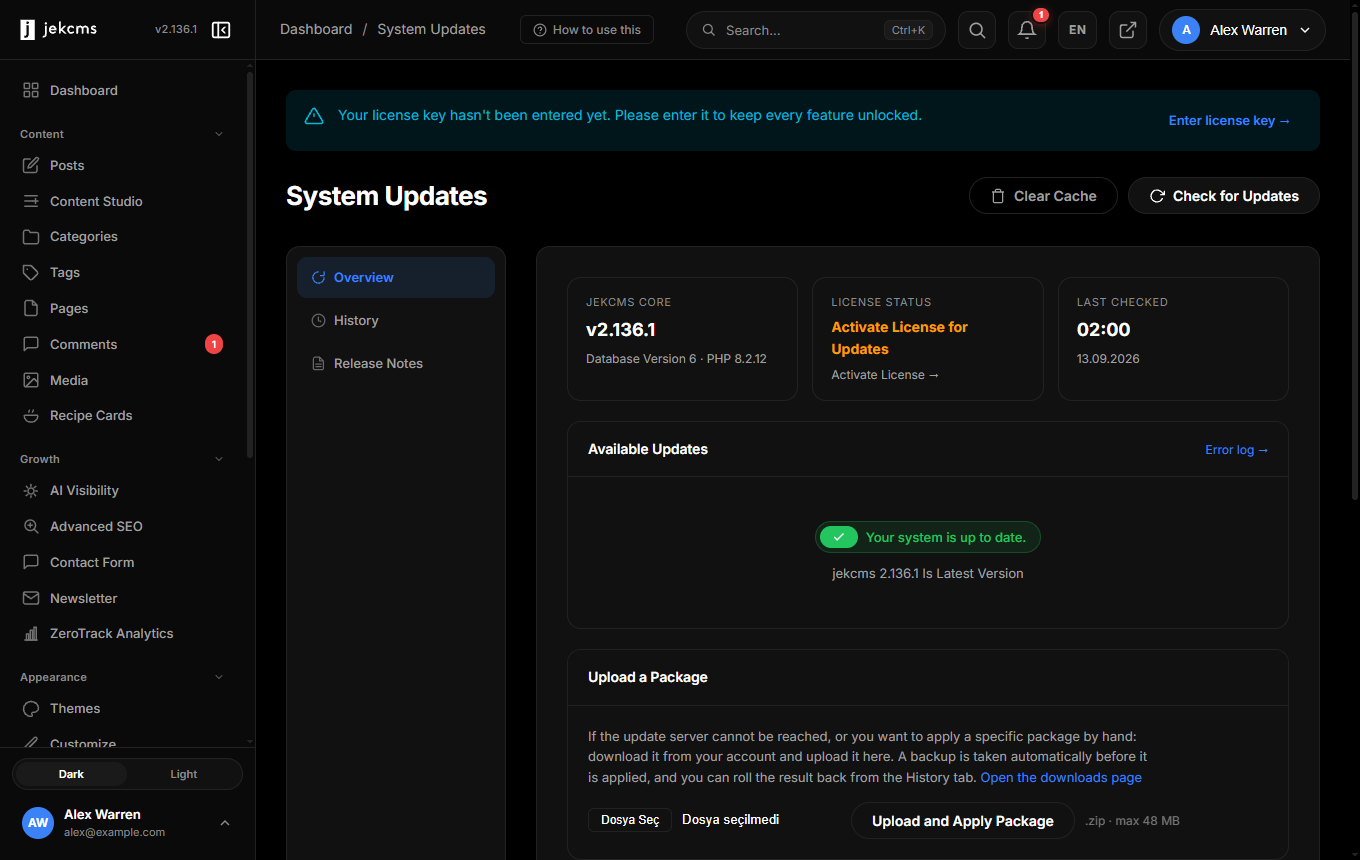
Task: Select the Overview tab
Action: [x=396, y=277]
